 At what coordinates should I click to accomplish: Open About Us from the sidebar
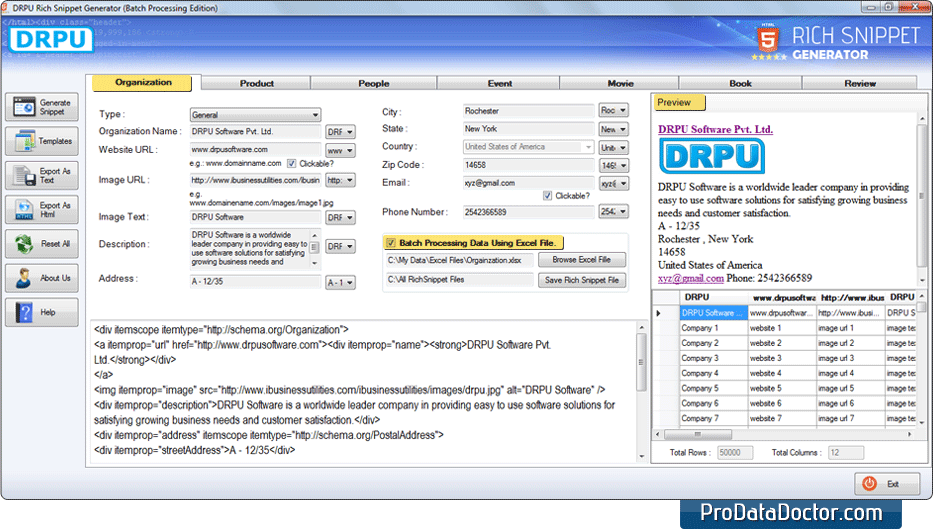pos(42,278)
